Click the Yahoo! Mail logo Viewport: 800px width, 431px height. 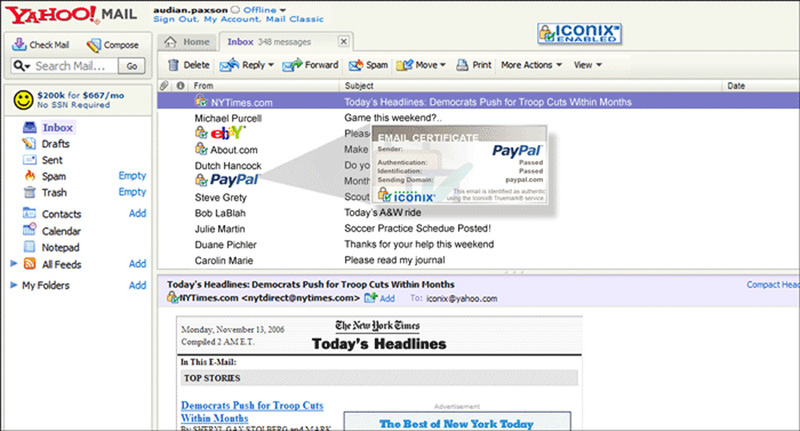click(x=71, y=14)
